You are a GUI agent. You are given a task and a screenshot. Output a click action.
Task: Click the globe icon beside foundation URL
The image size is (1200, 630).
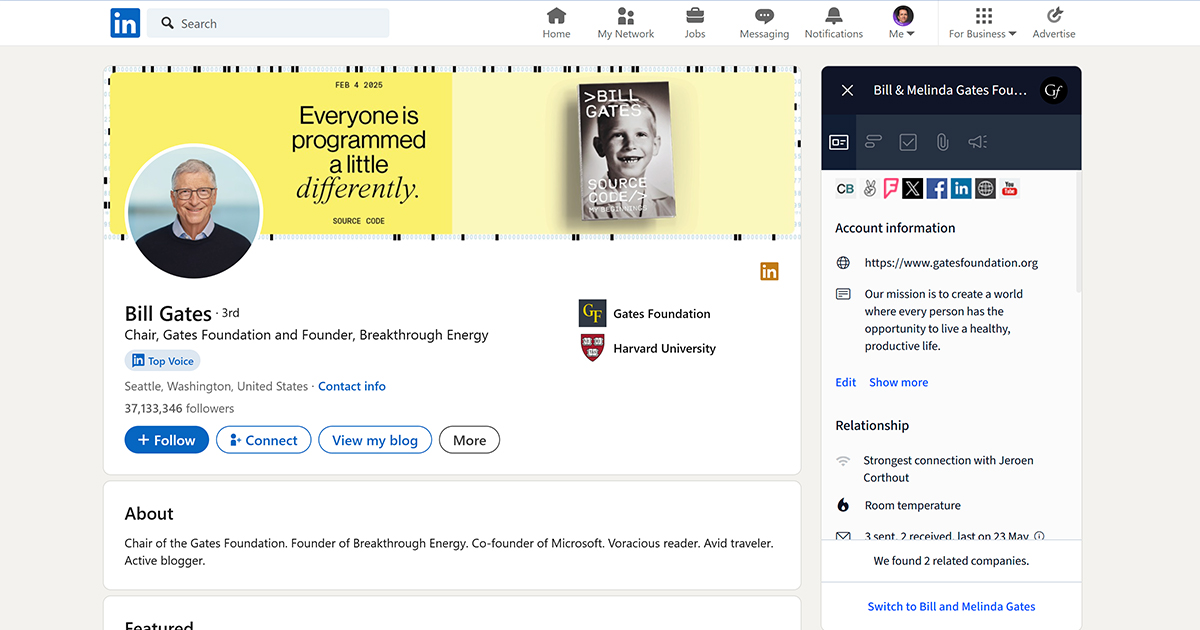843,263
